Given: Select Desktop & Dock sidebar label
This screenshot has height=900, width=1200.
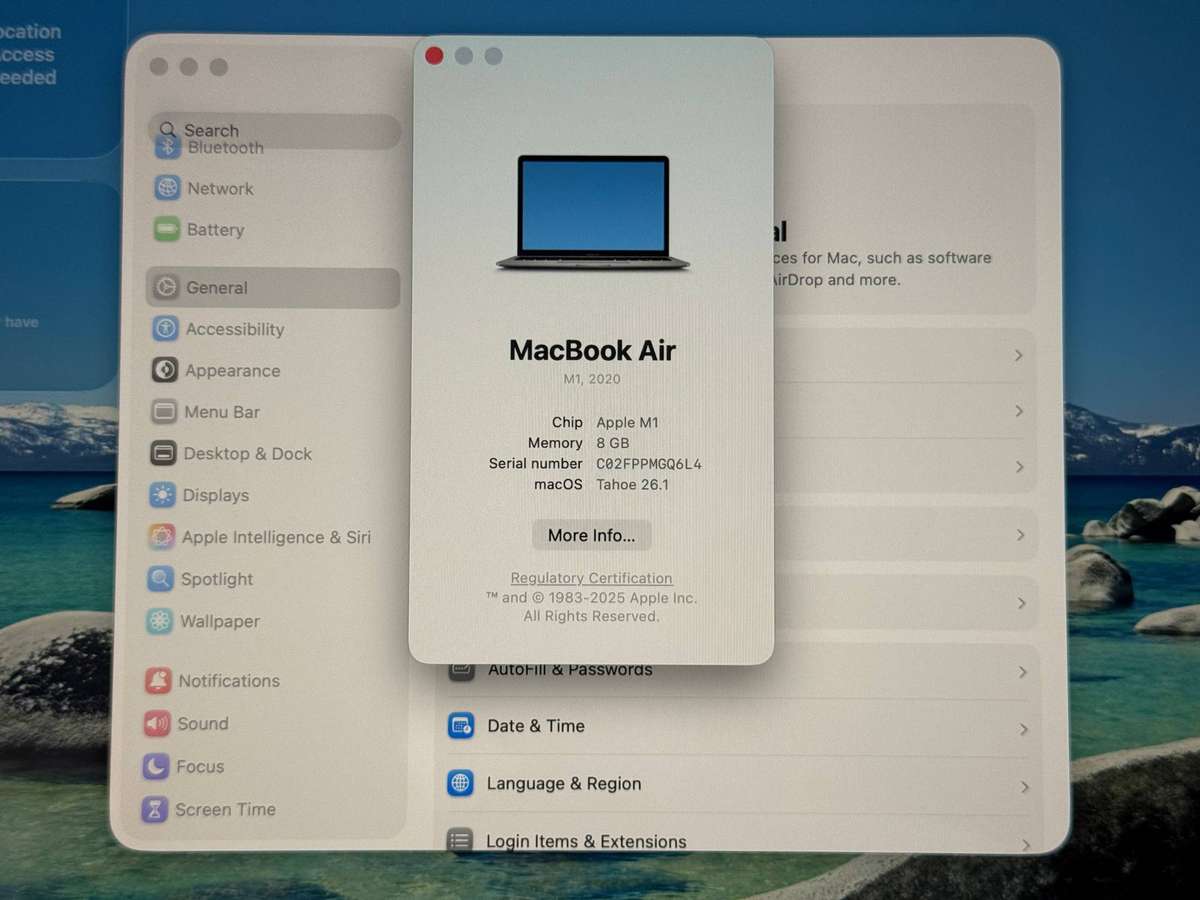Looking at the screenshot, I should point(247,453).
